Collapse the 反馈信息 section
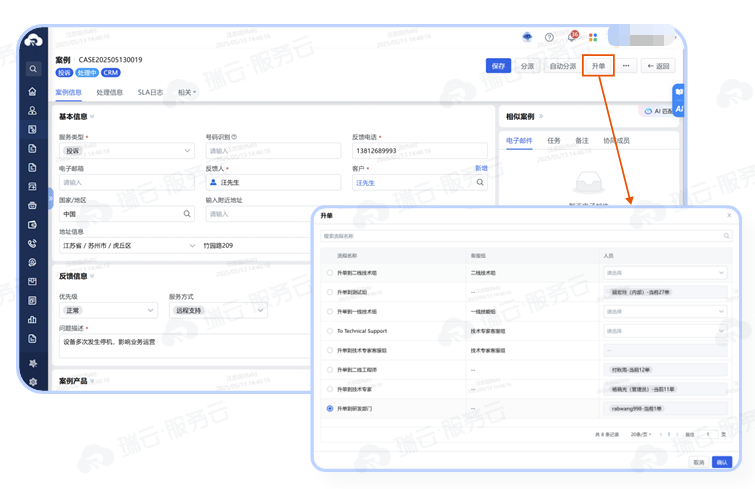The width and height of the screenshot is (755, 489). point(92,276)
